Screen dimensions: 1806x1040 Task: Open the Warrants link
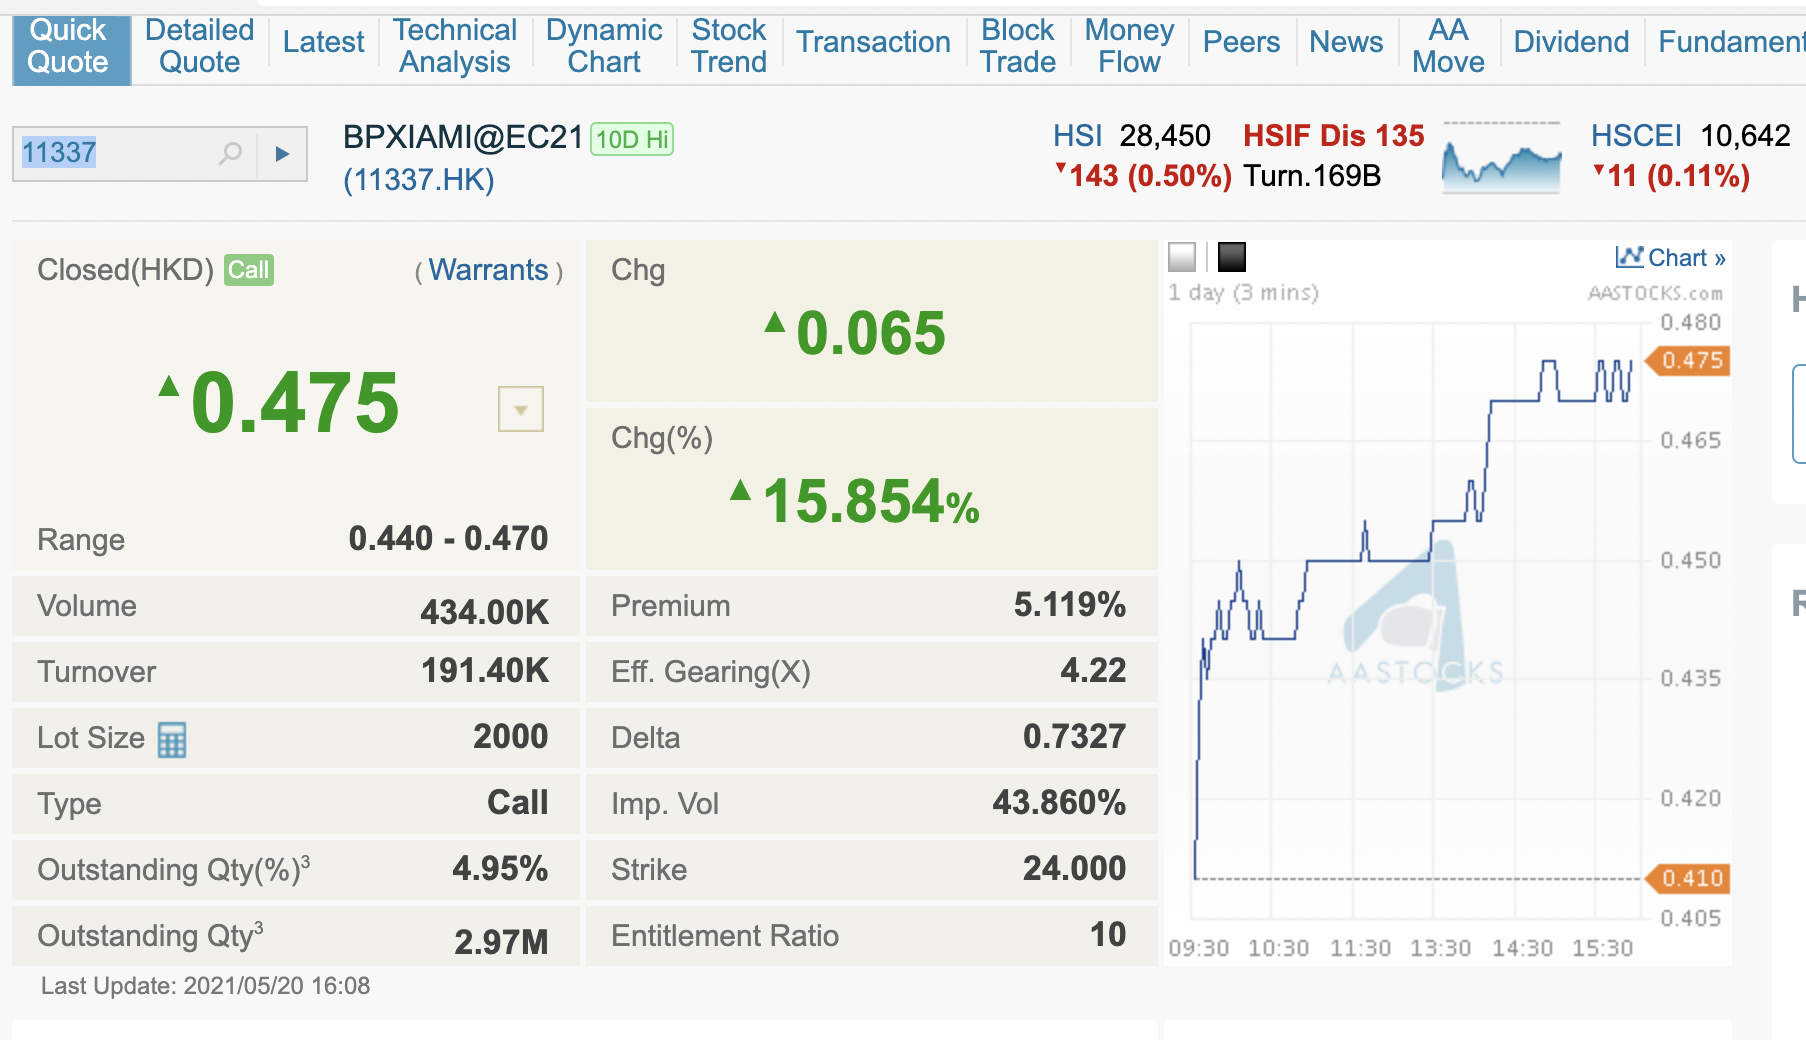[488, 270]
